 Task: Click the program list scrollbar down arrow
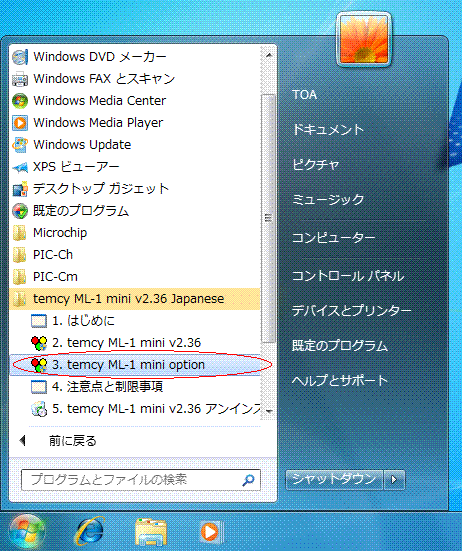coord(269,411)
